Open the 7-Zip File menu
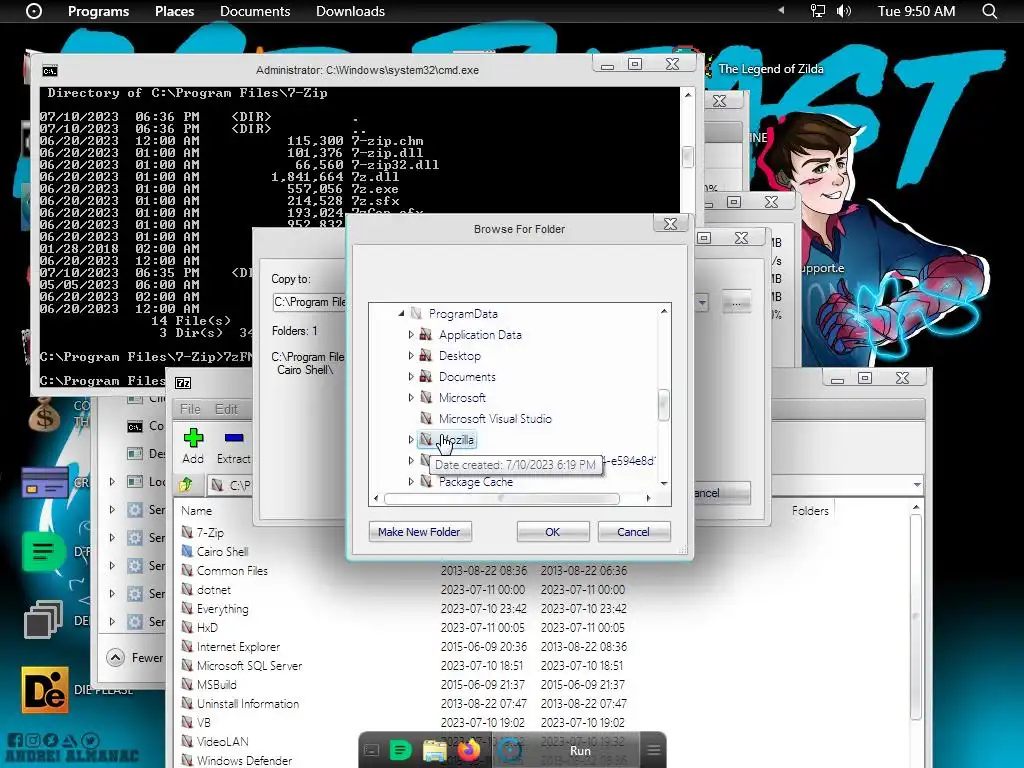Image resolution: width=1024 pixels, height=768 pixels. (x=190, y=409)
